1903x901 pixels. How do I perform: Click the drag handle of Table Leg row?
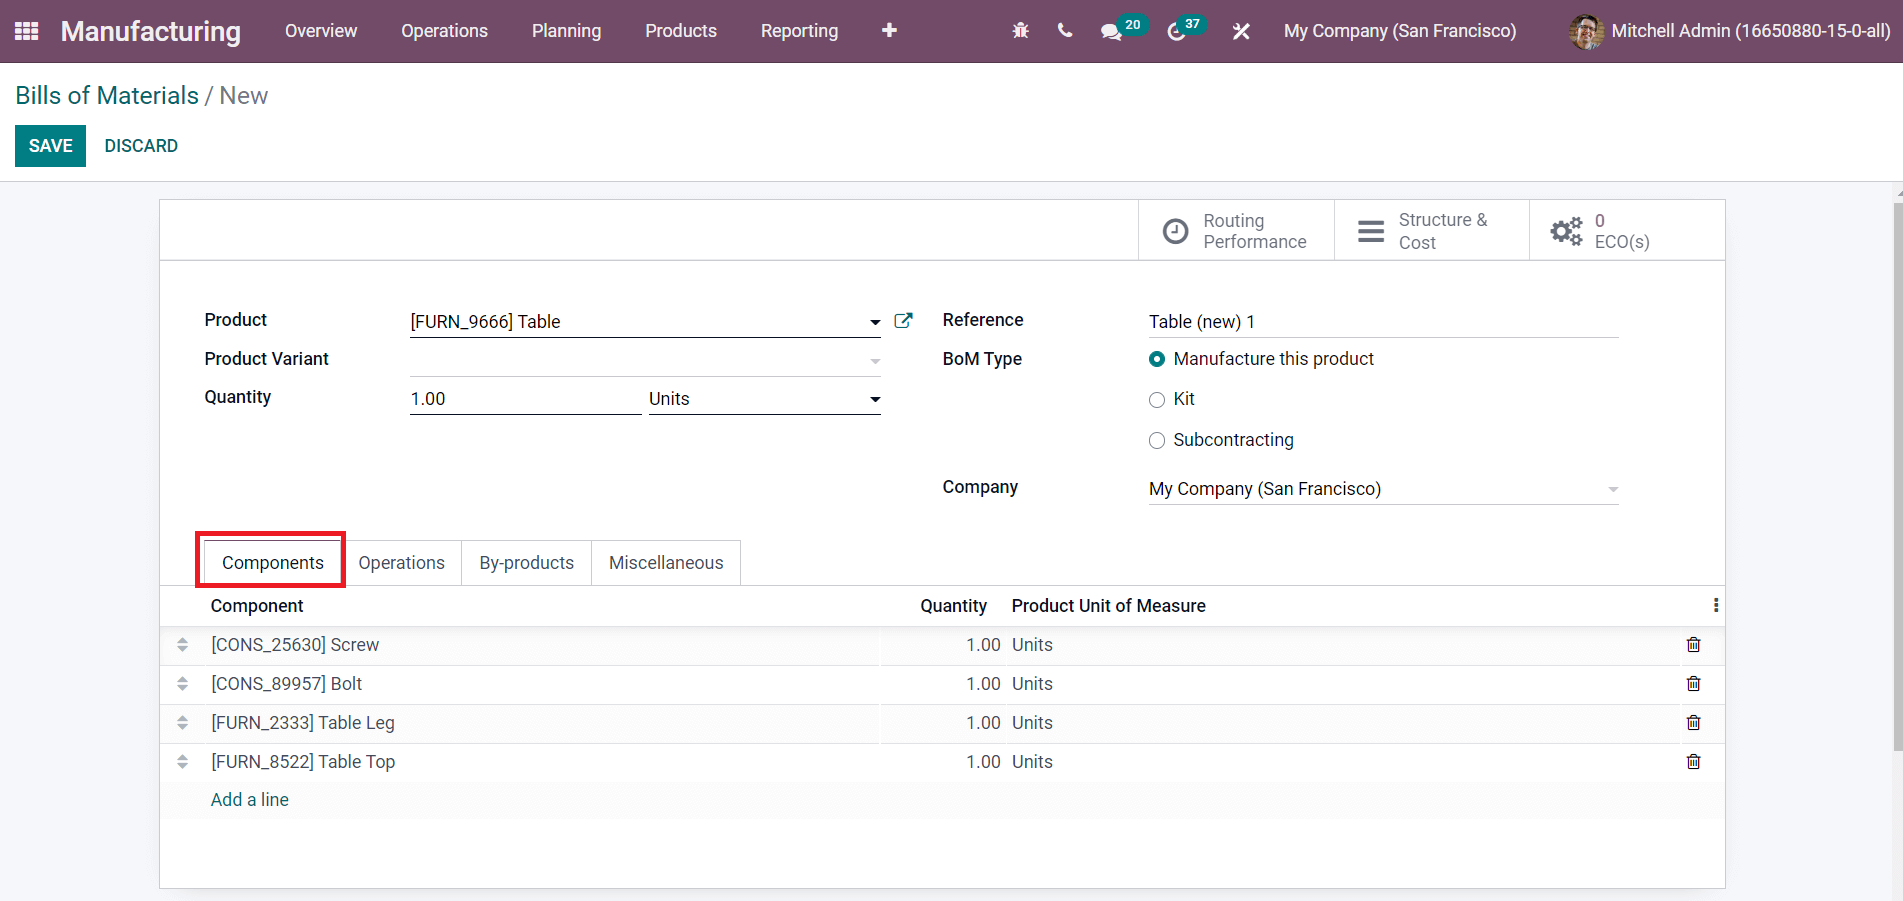coord(182,723)
